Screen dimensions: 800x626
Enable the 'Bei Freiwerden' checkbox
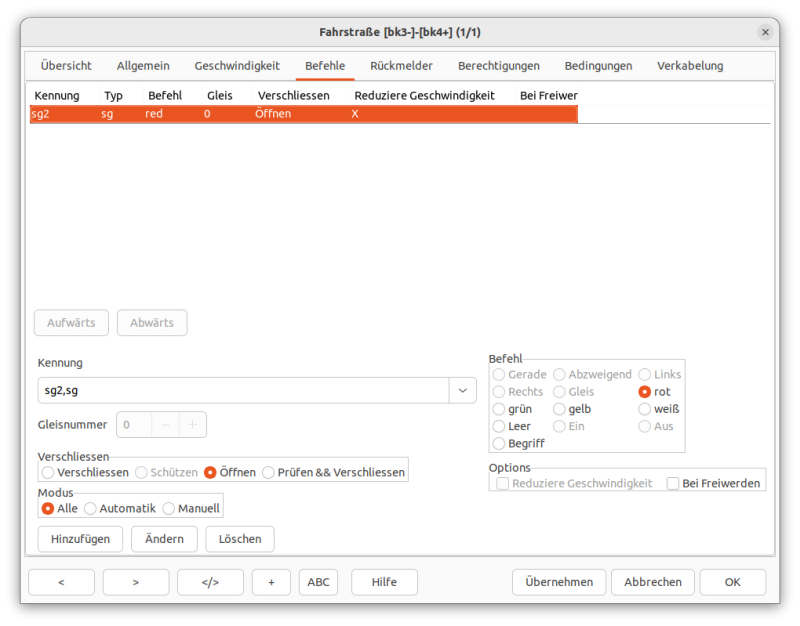click(674, 483)
